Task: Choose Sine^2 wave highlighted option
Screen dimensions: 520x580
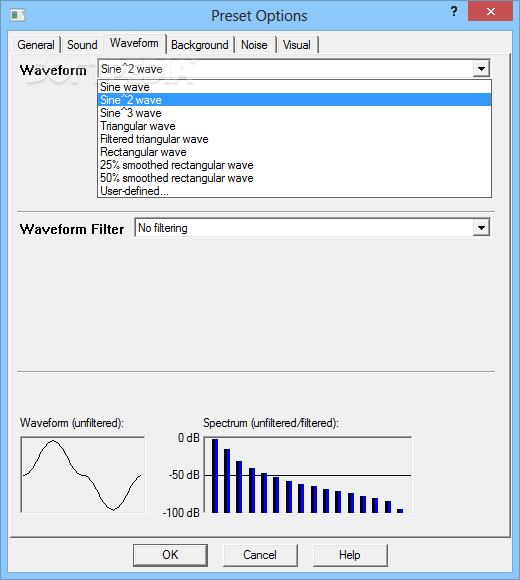Action: [294, 100]
